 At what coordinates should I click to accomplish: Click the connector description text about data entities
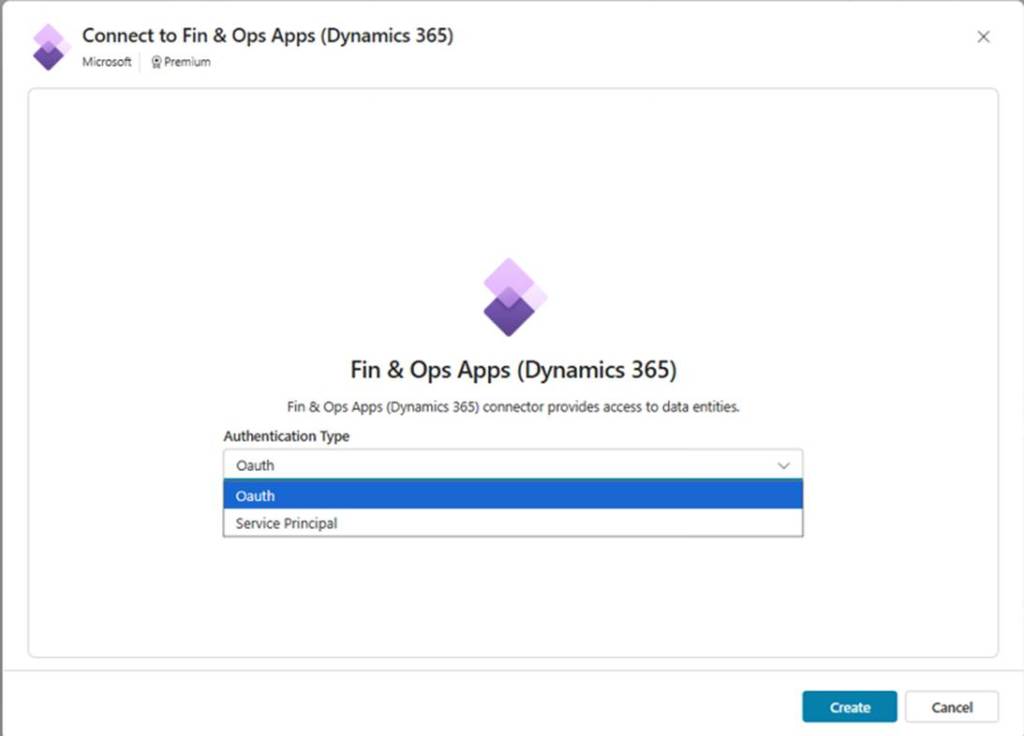click(x=512, y=407)
